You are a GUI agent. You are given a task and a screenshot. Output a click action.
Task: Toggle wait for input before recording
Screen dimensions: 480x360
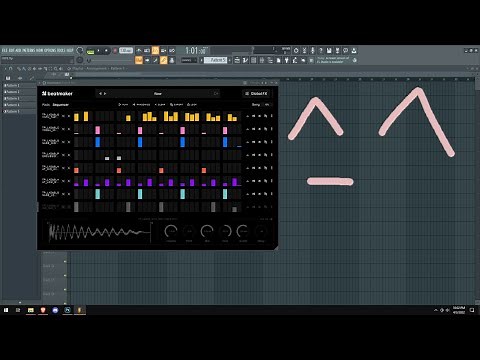pyautogui.click(x=147, y=51)
